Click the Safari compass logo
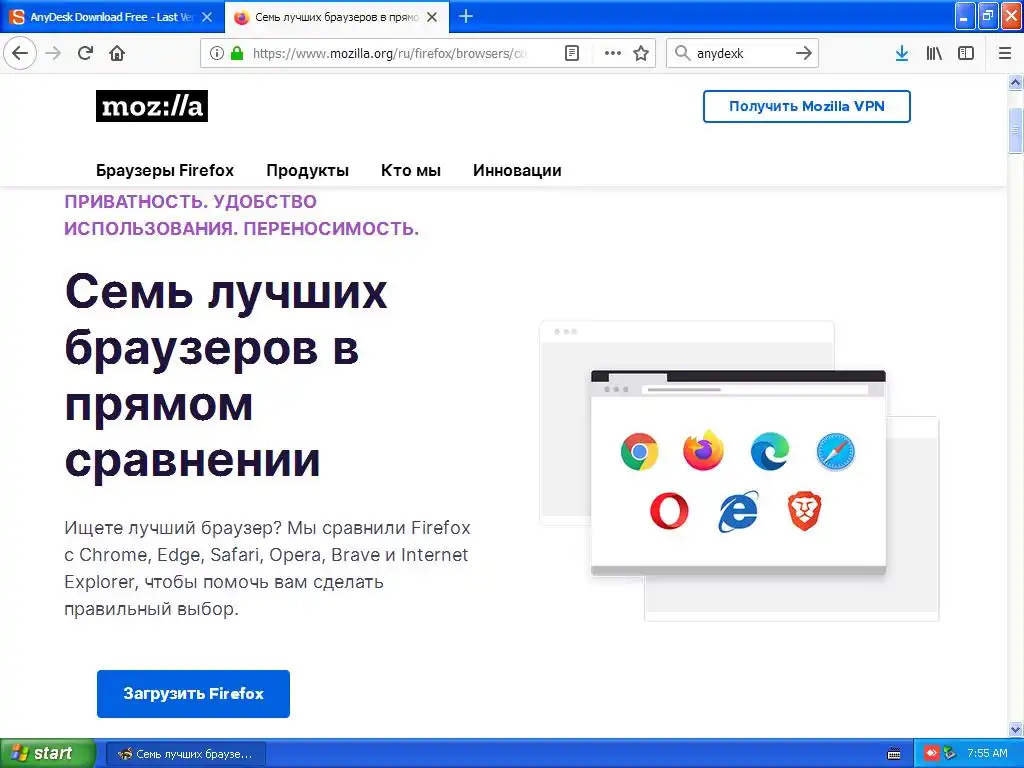Screen dimensions: 1024x768 click(x=835, y=451)
